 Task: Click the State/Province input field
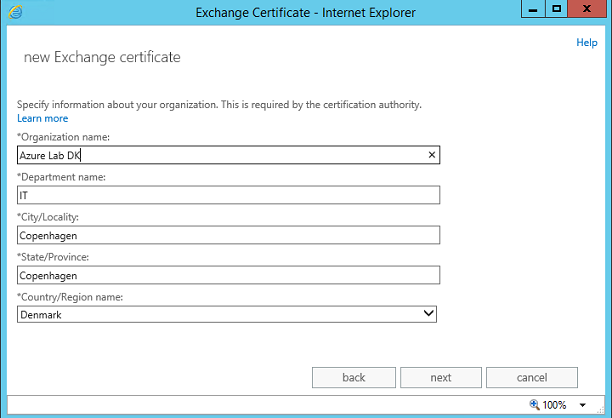[x=228, y=275]
